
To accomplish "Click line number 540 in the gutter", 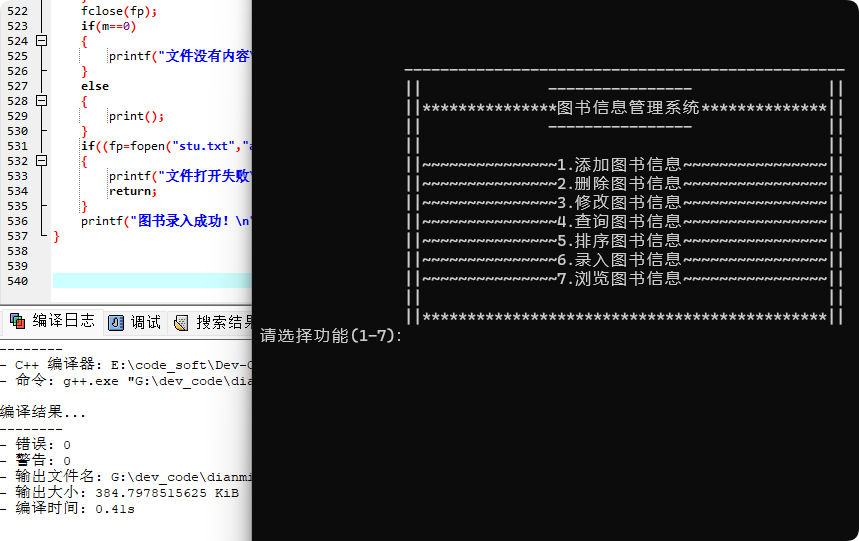I will [18, 281].
